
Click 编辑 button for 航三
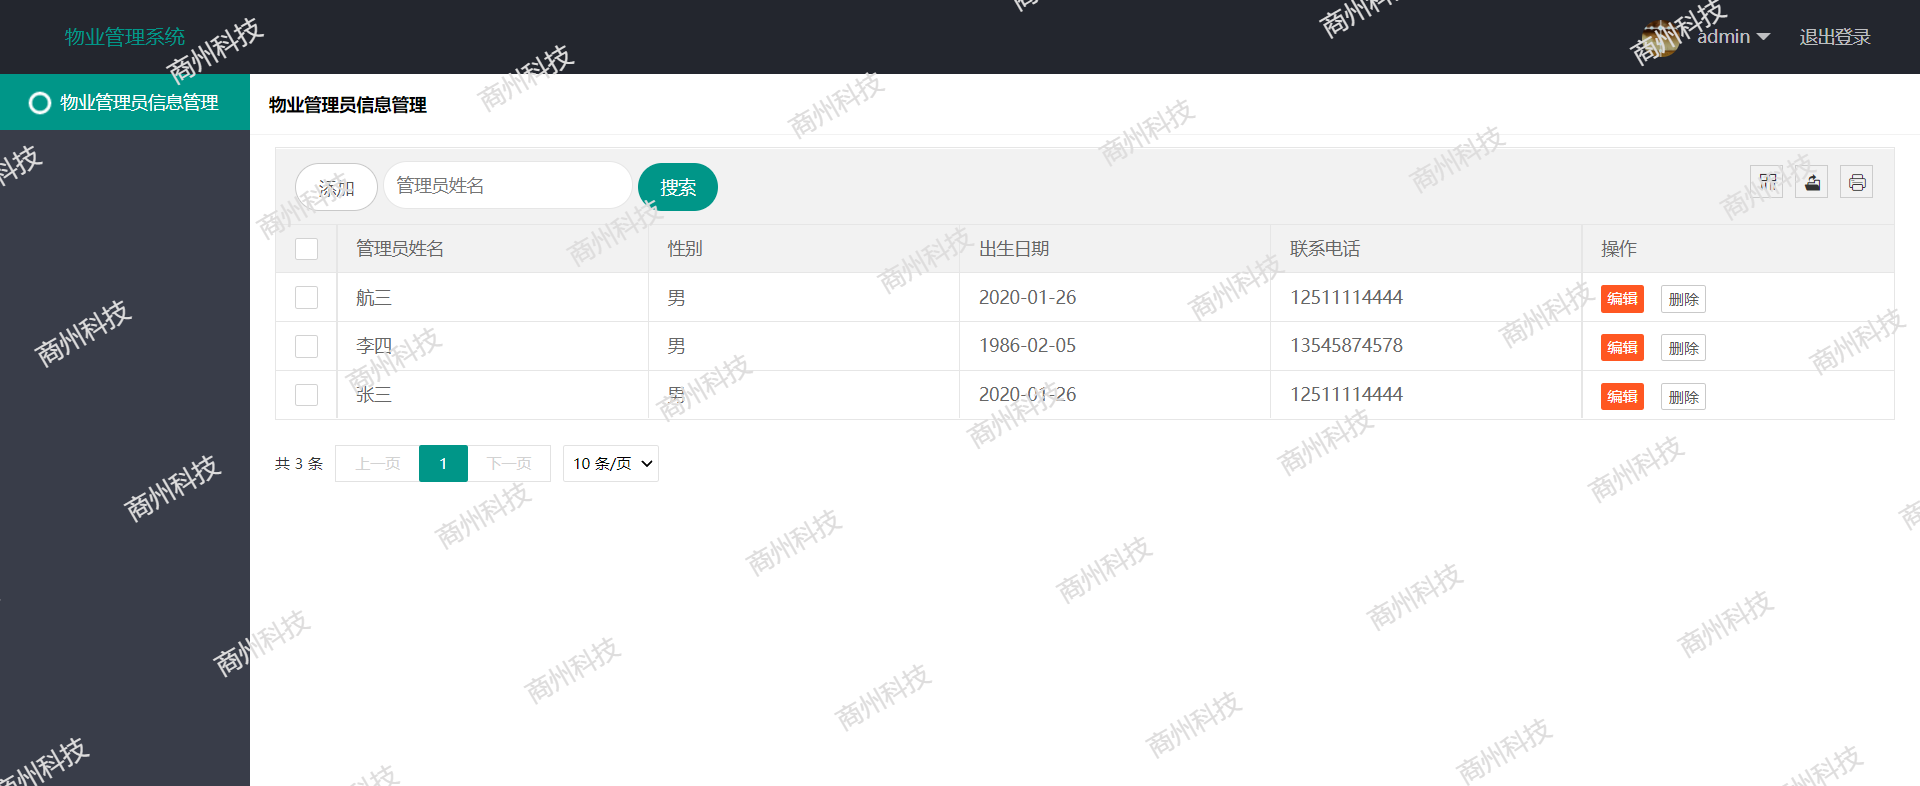pyautogui.click(x=1622, y=299)
